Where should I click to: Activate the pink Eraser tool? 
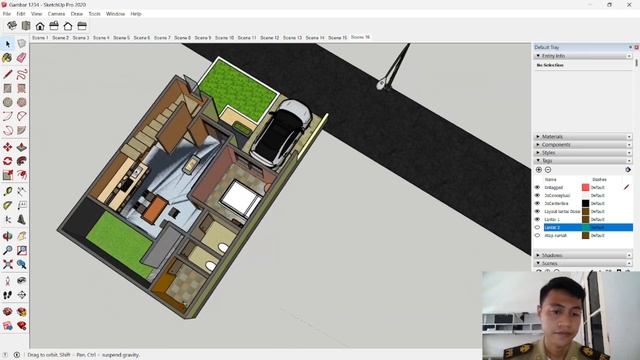(22, 58)
